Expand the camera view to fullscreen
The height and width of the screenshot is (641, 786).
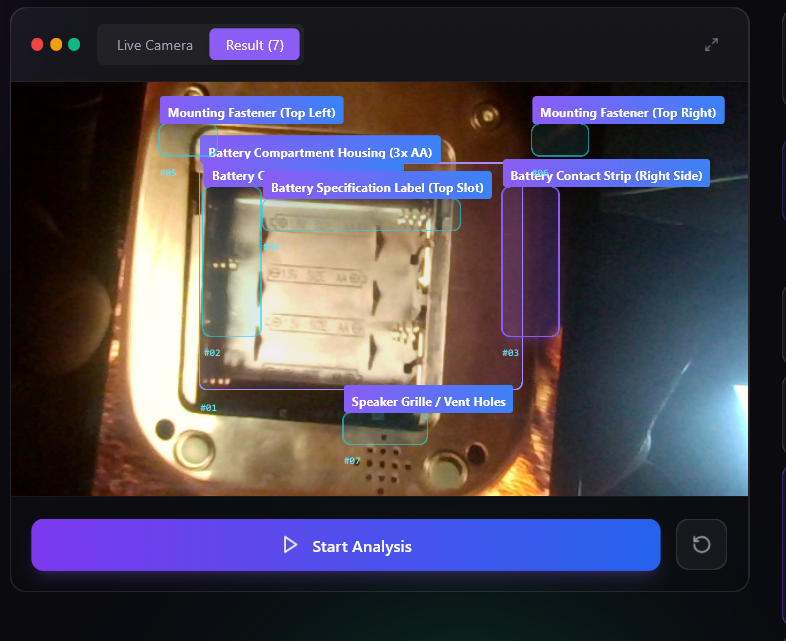[x=711, y=45]
